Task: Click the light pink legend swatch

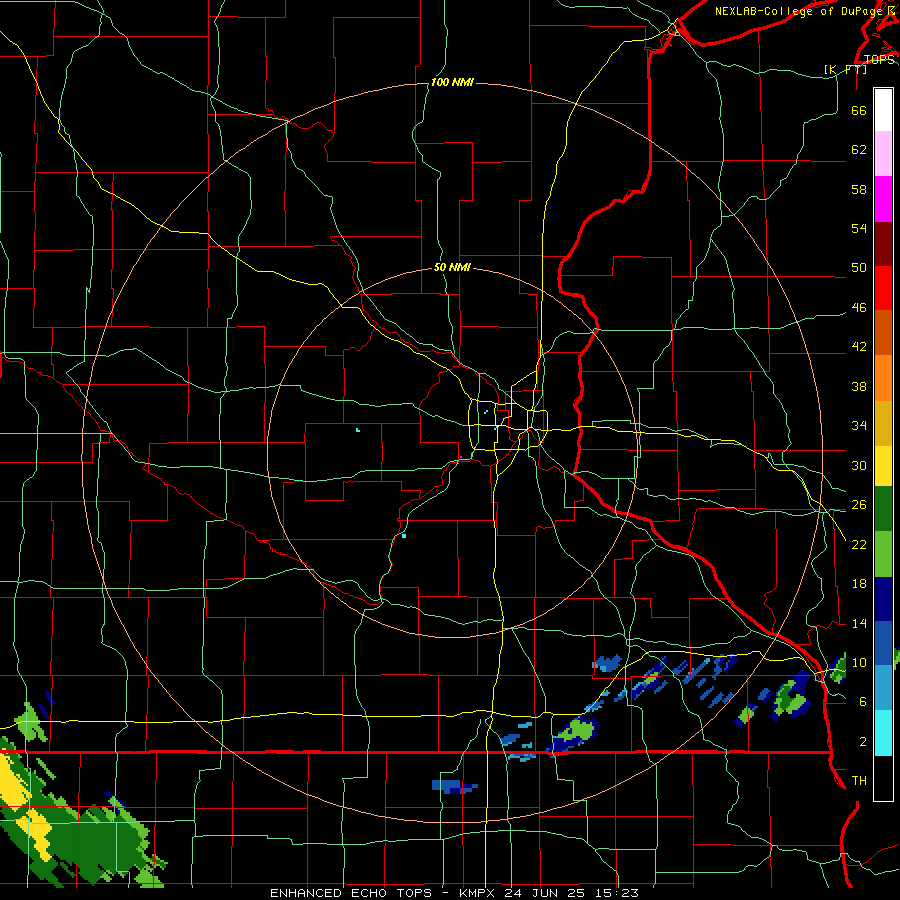Action: 883,154
